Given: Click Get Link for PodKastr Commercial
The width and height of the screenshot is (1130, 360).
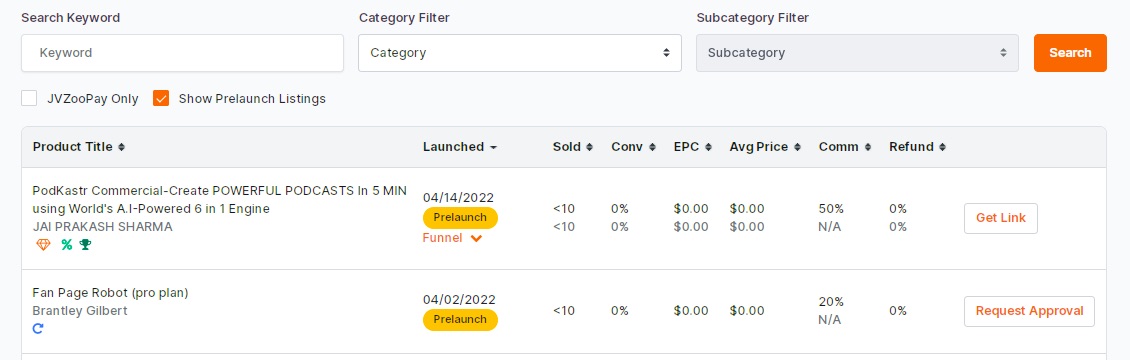Looking at the screenshot, I should pos(1001,218).
